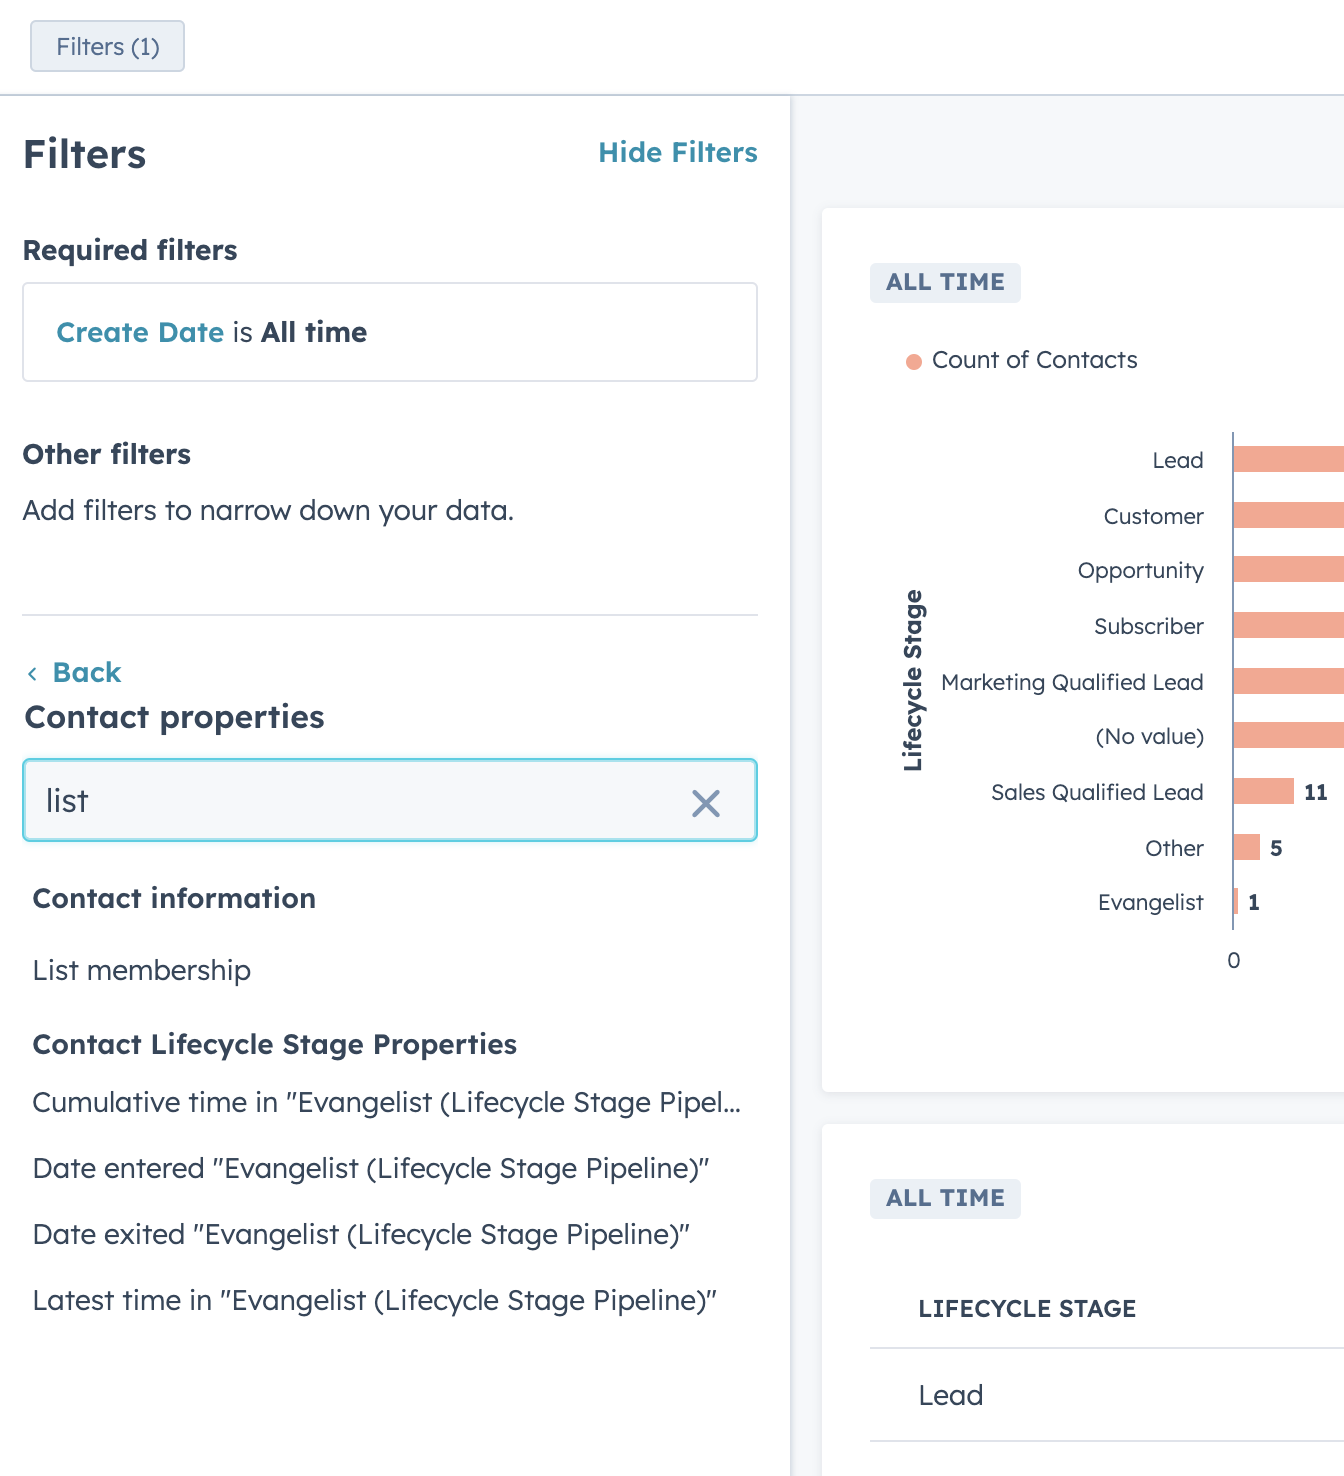Clear the property search field text
The width and height of the screenshot is (1344, 1476).
pos(706,803)
